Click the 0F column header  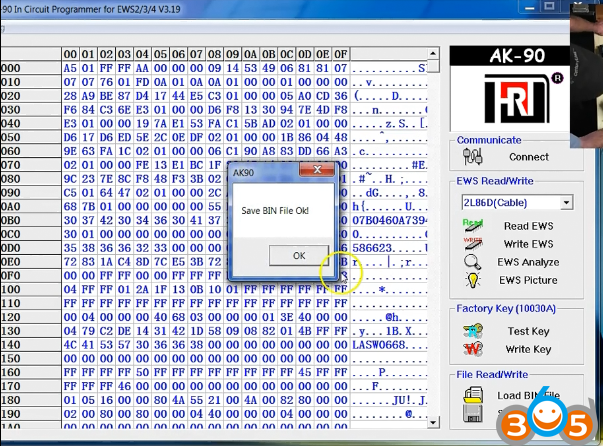click(x=341, y=54)
